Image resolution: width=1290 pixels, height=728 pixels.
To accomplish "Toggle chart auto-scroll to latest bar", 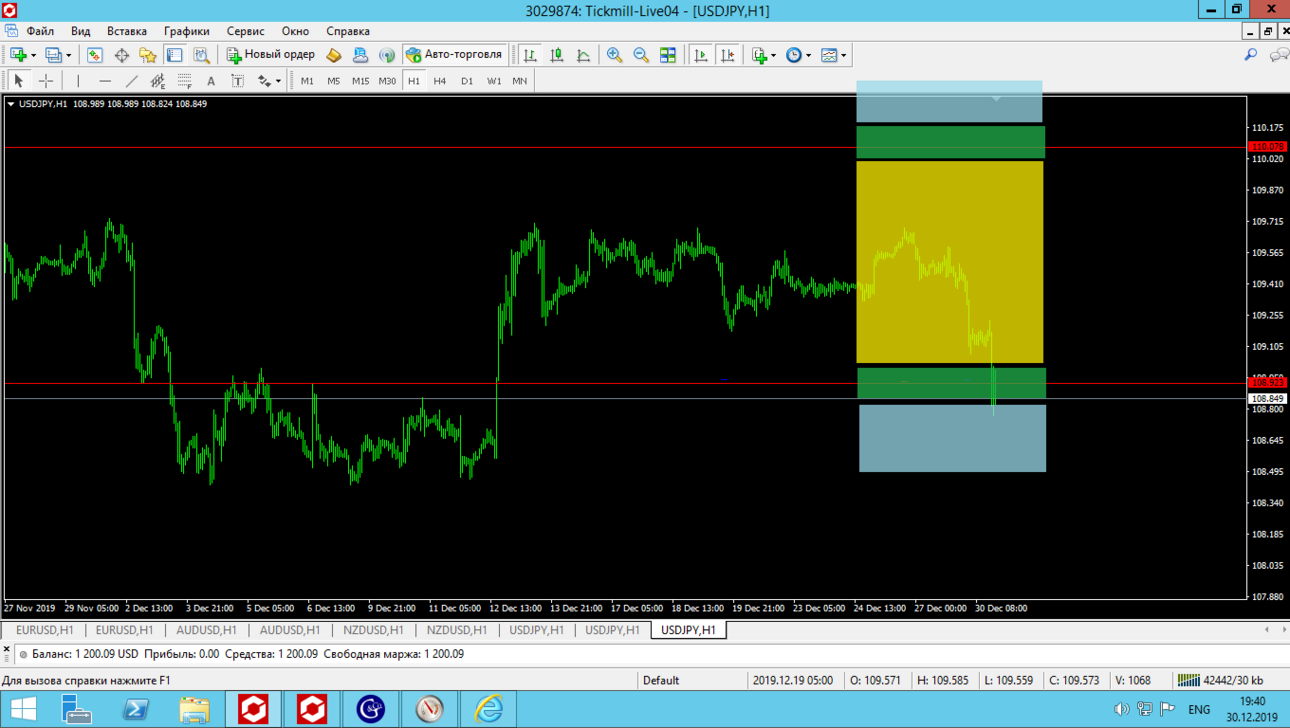I will pos(701,55).
